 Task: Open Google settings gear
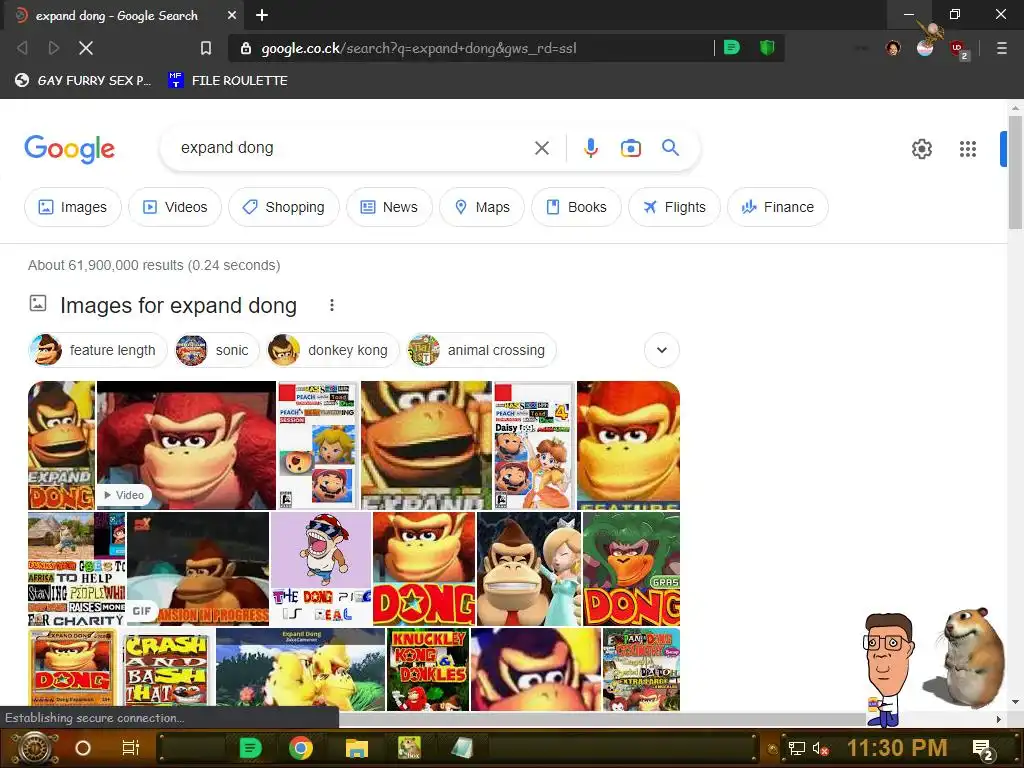921,149
